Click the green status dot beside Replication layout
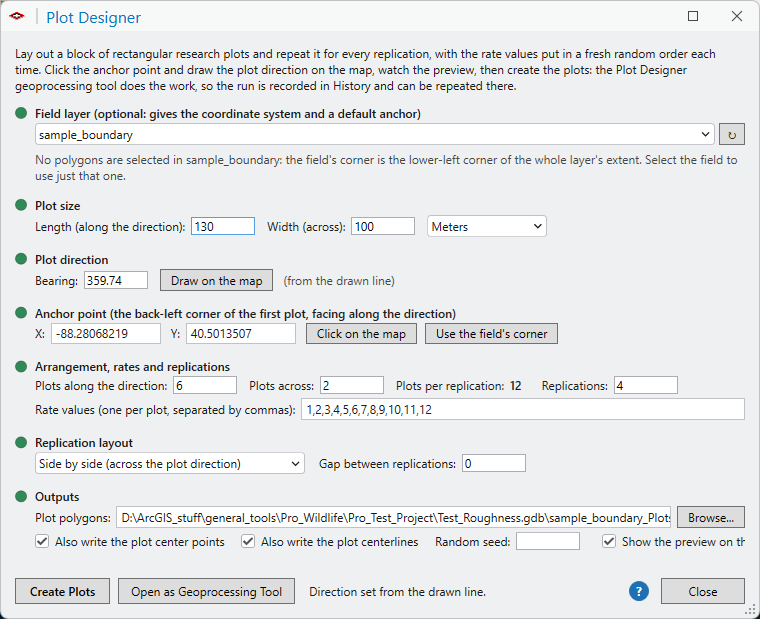The width and height of the screenshot is (760, 619). click(x=21, y=443)
